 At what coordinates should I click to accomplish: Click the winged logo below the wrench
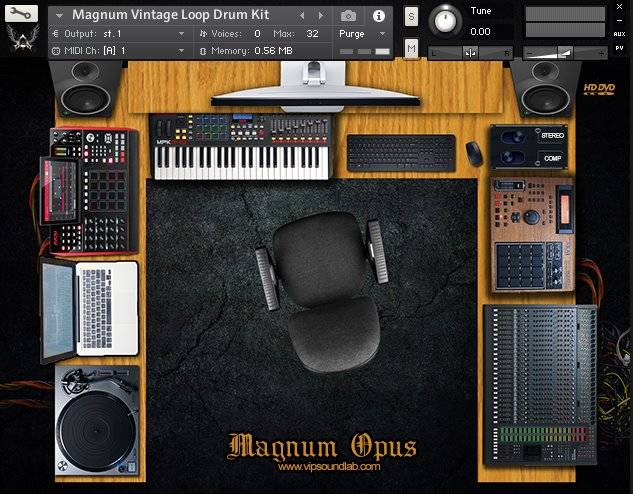coord(23,38)
